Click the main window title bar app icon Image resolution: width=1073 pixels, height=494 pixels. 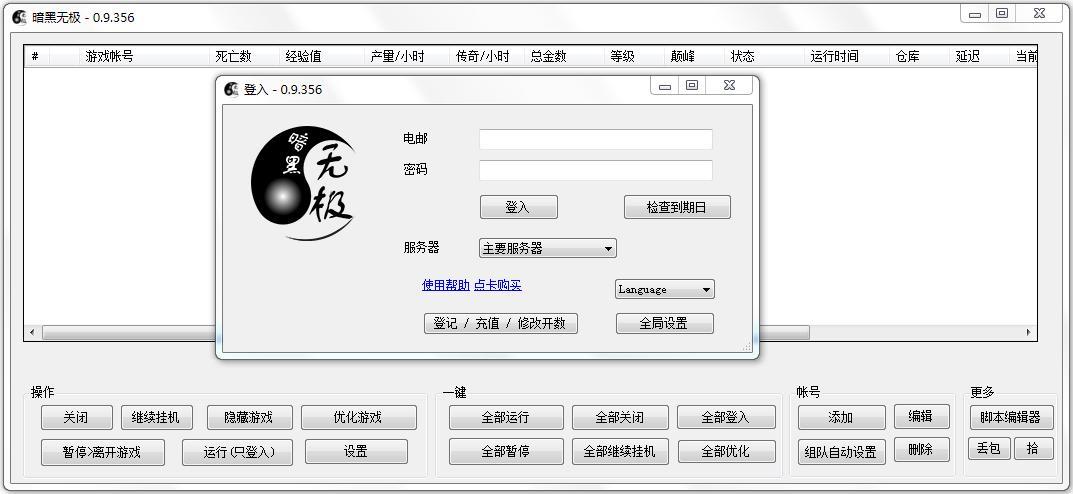click(19, 17)
